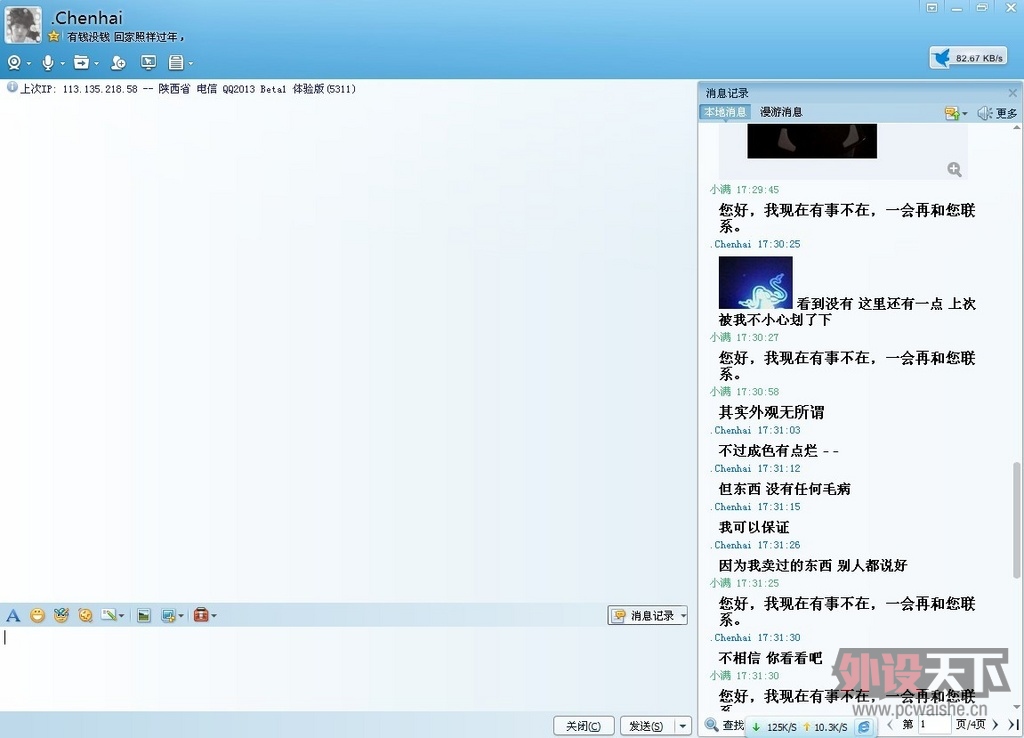Open dropdown arrow beside screen capture icon
Screen dimensions: 1024x738
[181, 616]
